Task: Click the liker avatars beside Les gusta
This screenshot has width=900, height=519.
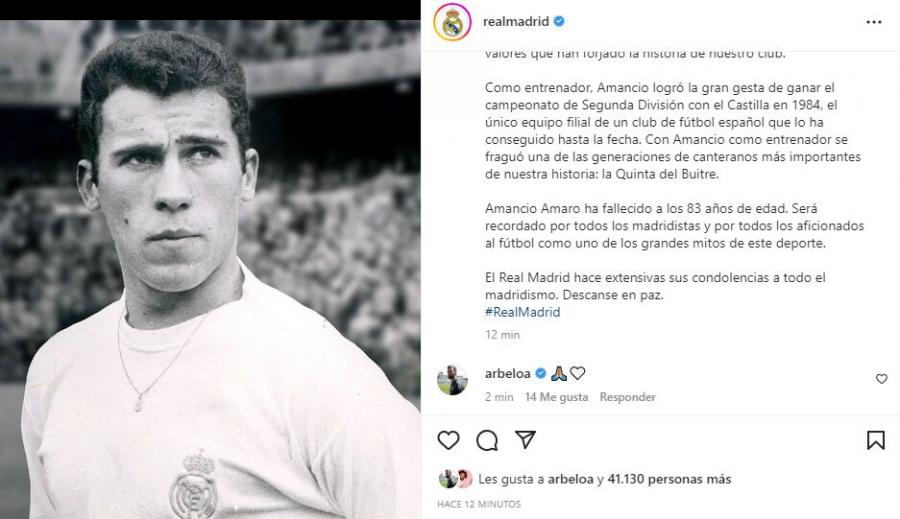Action: pyautogui.click(x=455, y=479)
